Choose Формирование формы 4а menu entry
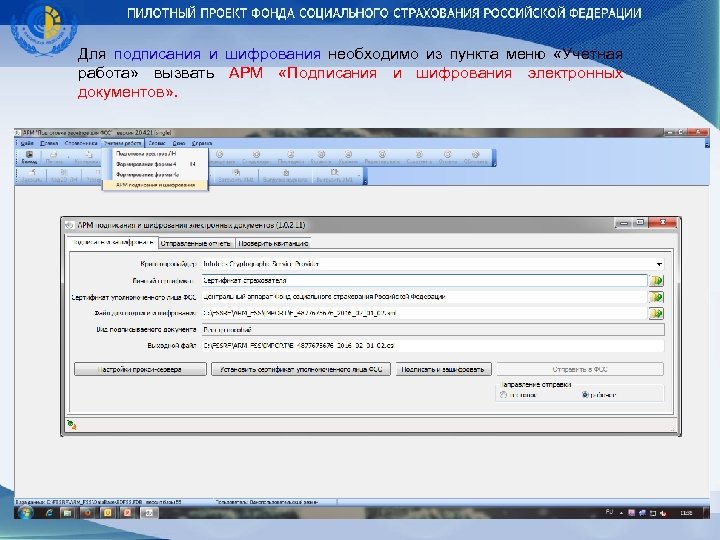Screen dimensions: 720x540 pos(155,174)
